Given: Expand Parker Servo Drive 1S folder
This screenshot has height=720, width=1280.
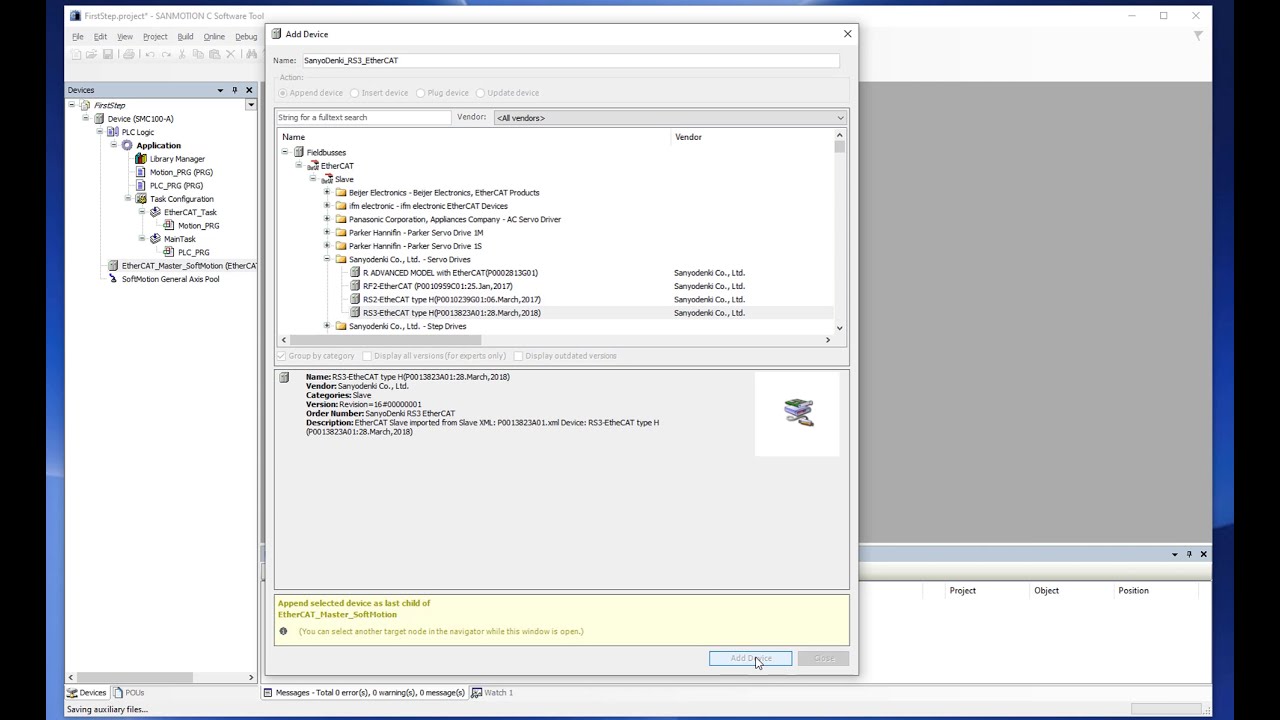Looking at the screenshot, I should click(x=327, y=246).
